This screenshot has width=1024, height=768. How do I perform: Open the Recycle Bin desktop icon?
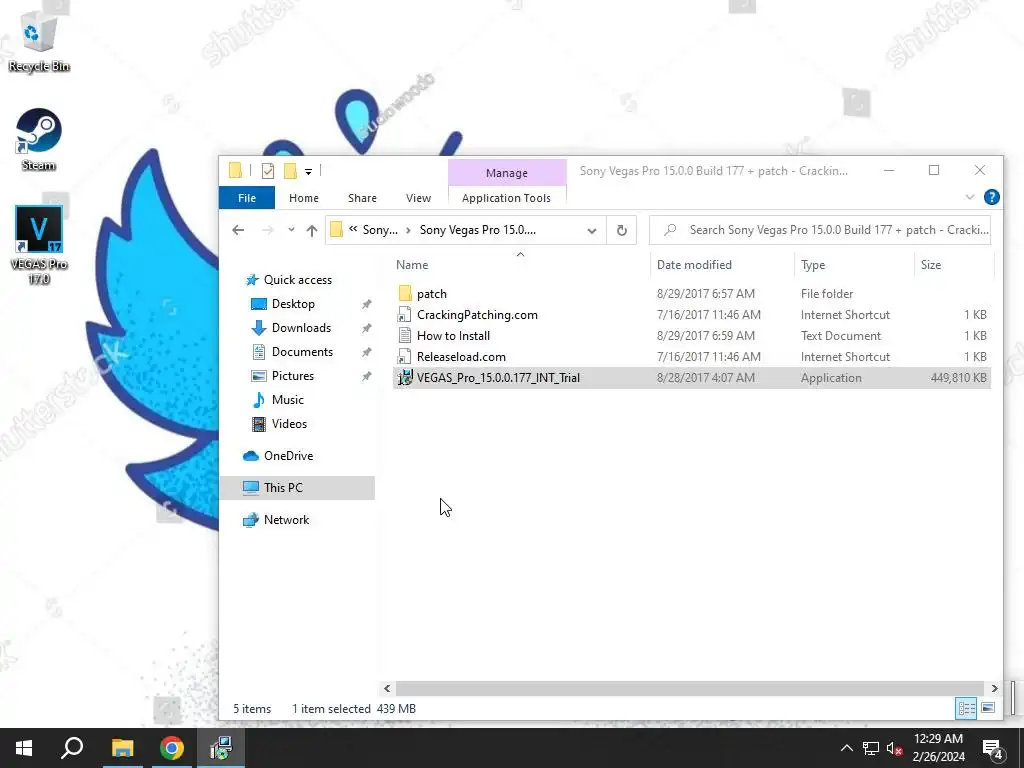39,40
